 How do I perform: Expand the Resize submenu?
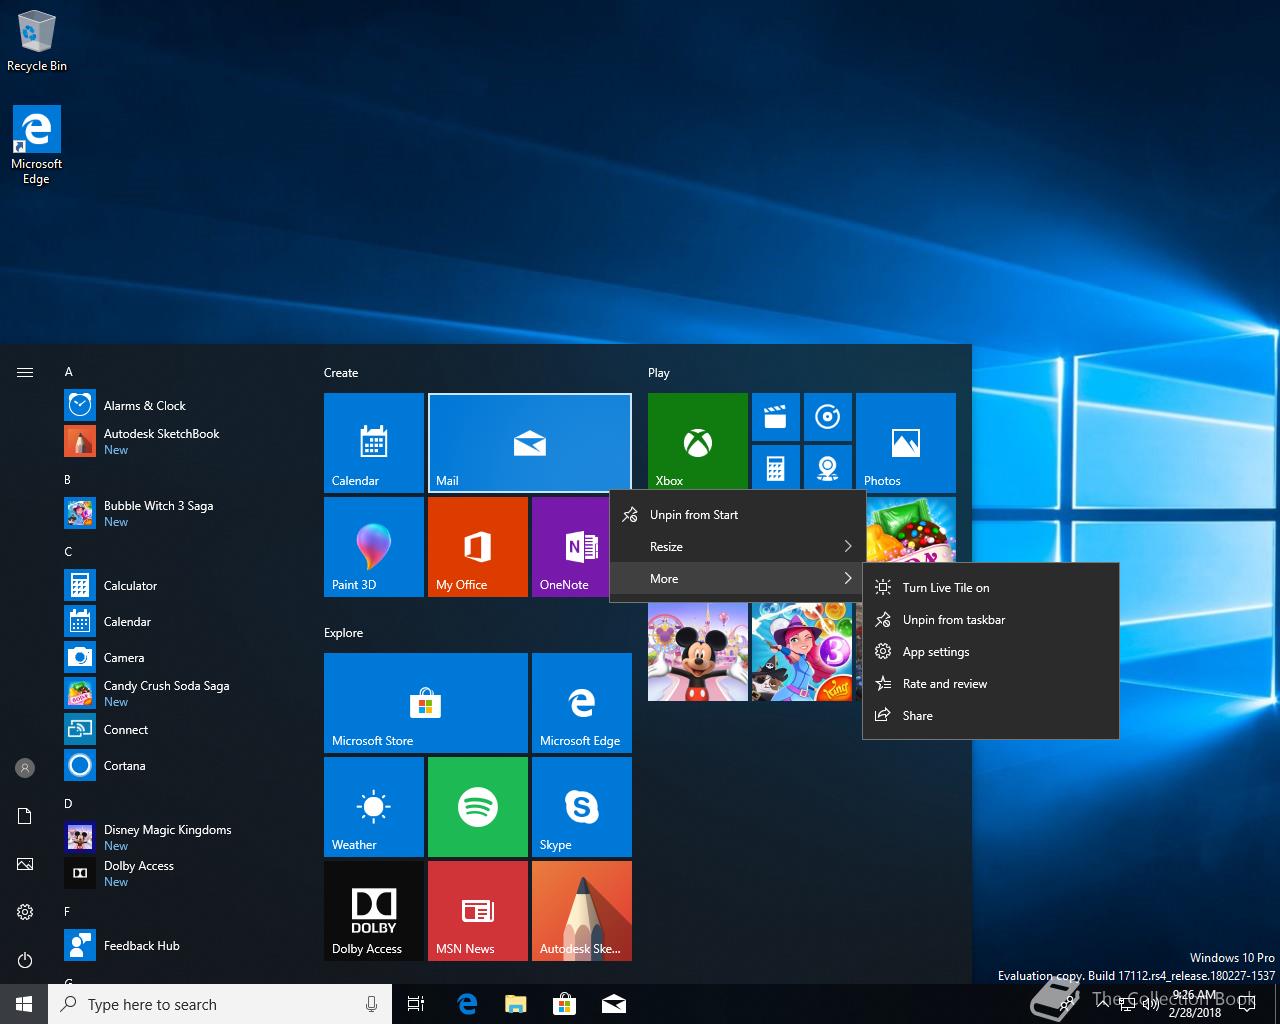pos(738,547)
